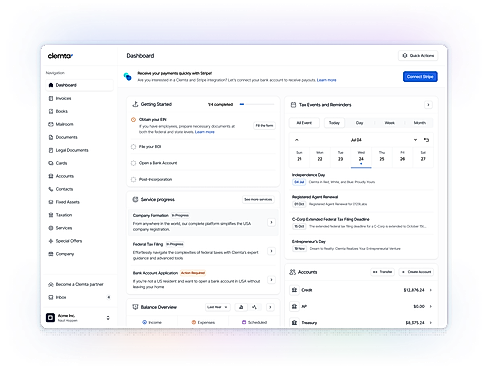
Task: Open Books icon in sidebar
Action: pos(51,111)
